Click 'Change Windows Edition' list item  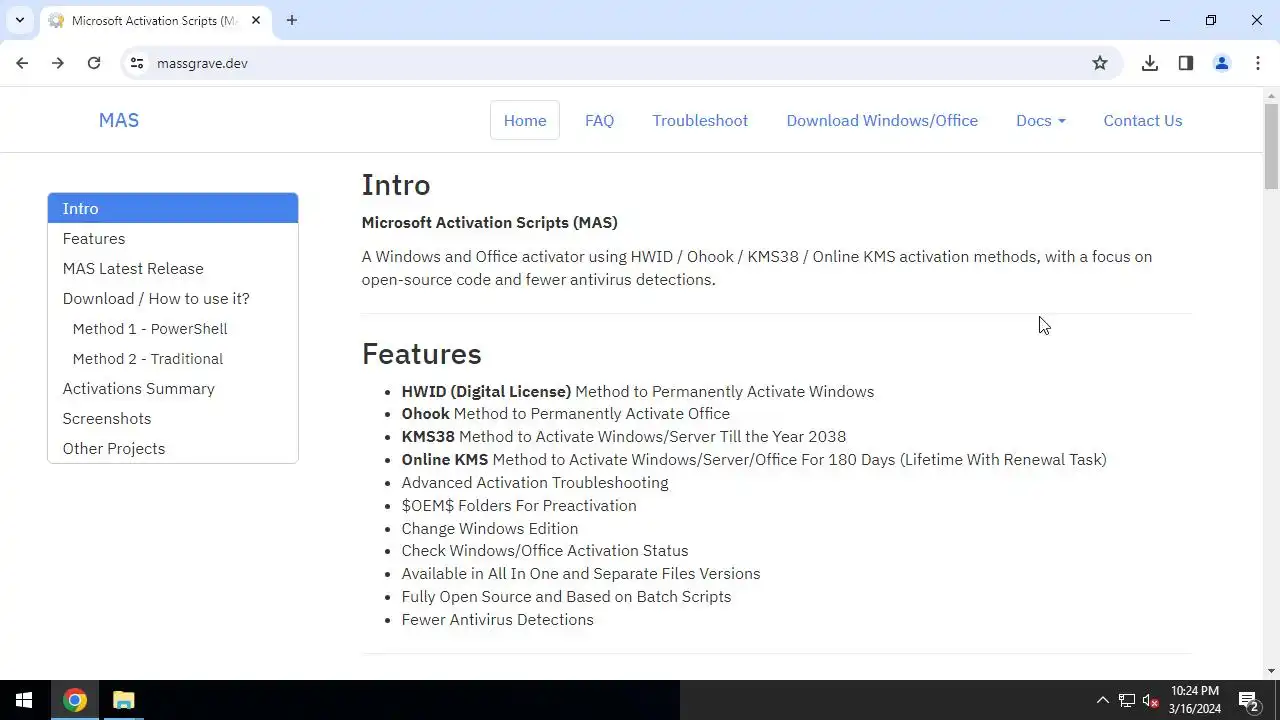pos(490,528)
